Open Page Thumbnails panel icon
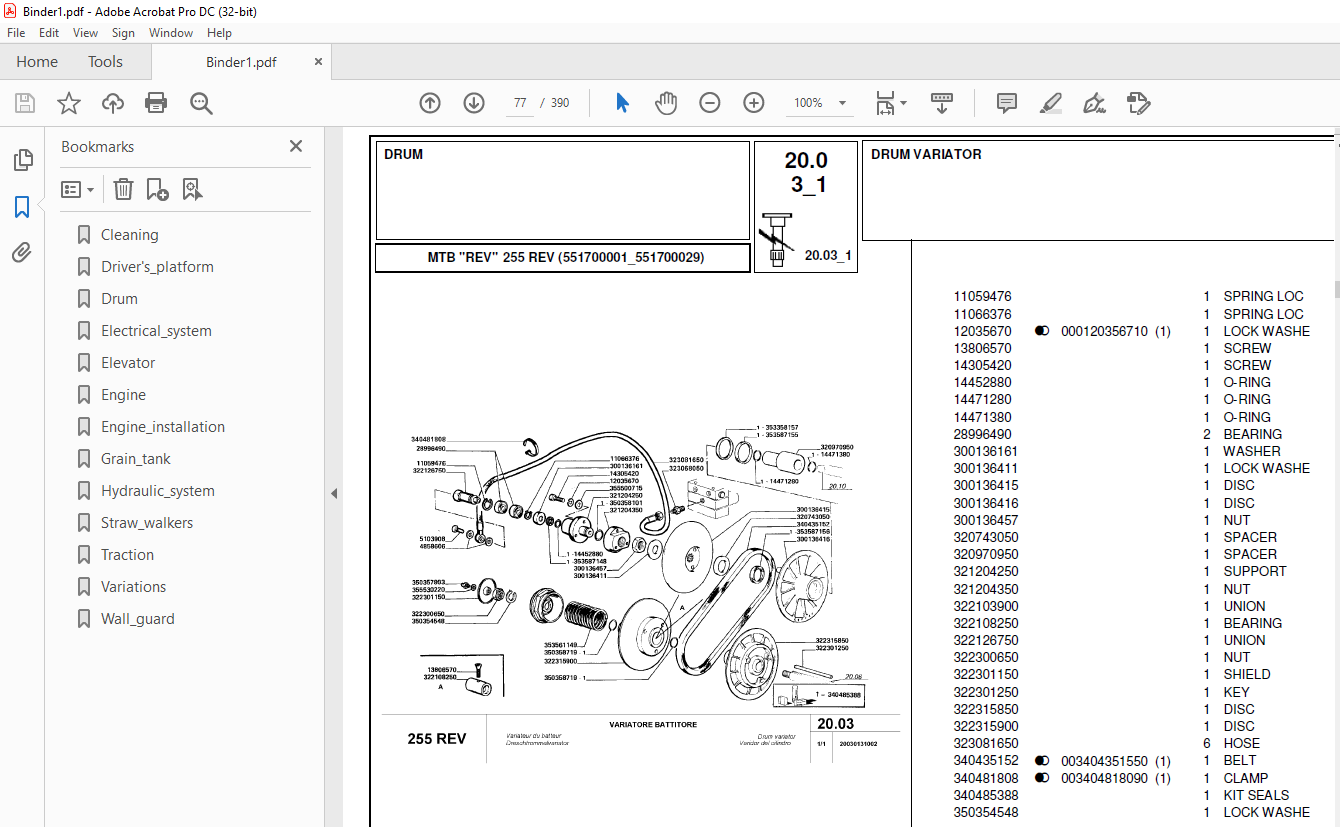The height and width of the screenshot is (827, 1340). tap(22, 160)
